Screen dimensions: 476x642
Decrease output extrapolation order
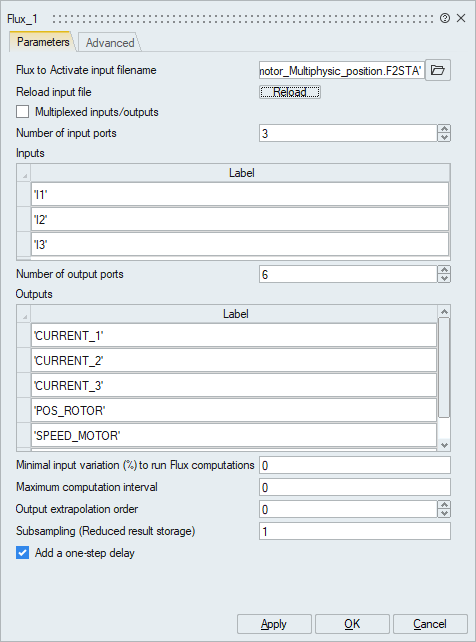444,513
